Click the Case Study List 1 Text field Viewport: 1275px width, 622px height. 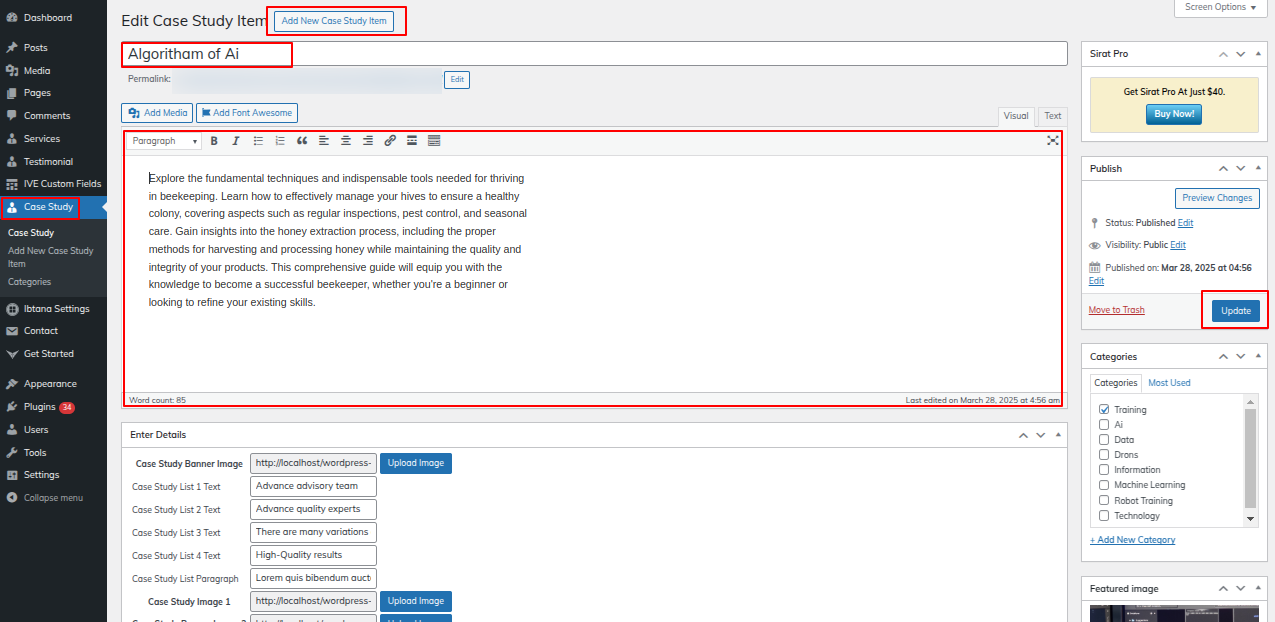[x=313, y=487]
